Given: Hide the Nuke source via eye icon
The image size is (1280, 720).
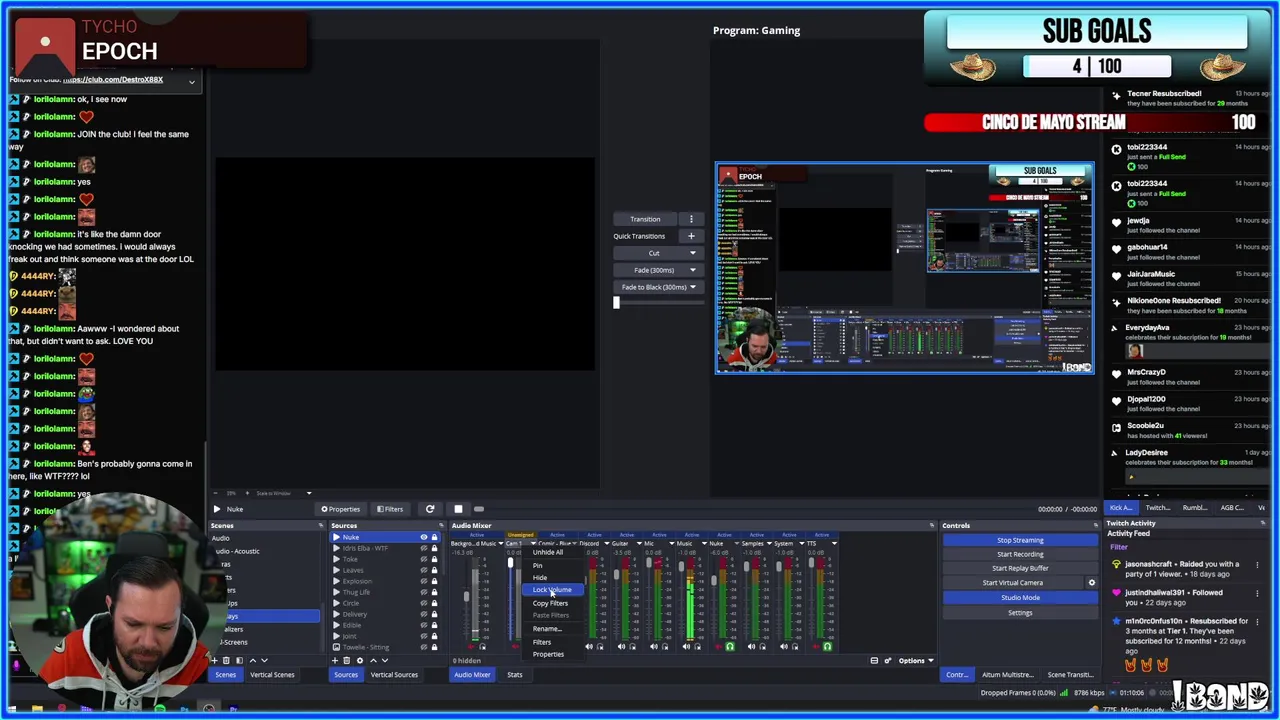Looking at the screenshot, I should pyautogui.click(x=424, y=537).
